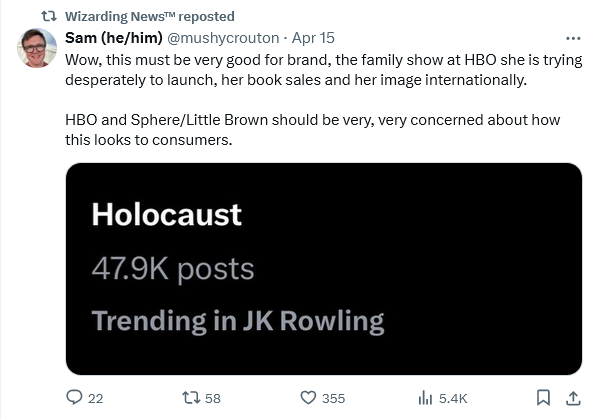Open the Holocaust trending screenshot image

[324, 269]
